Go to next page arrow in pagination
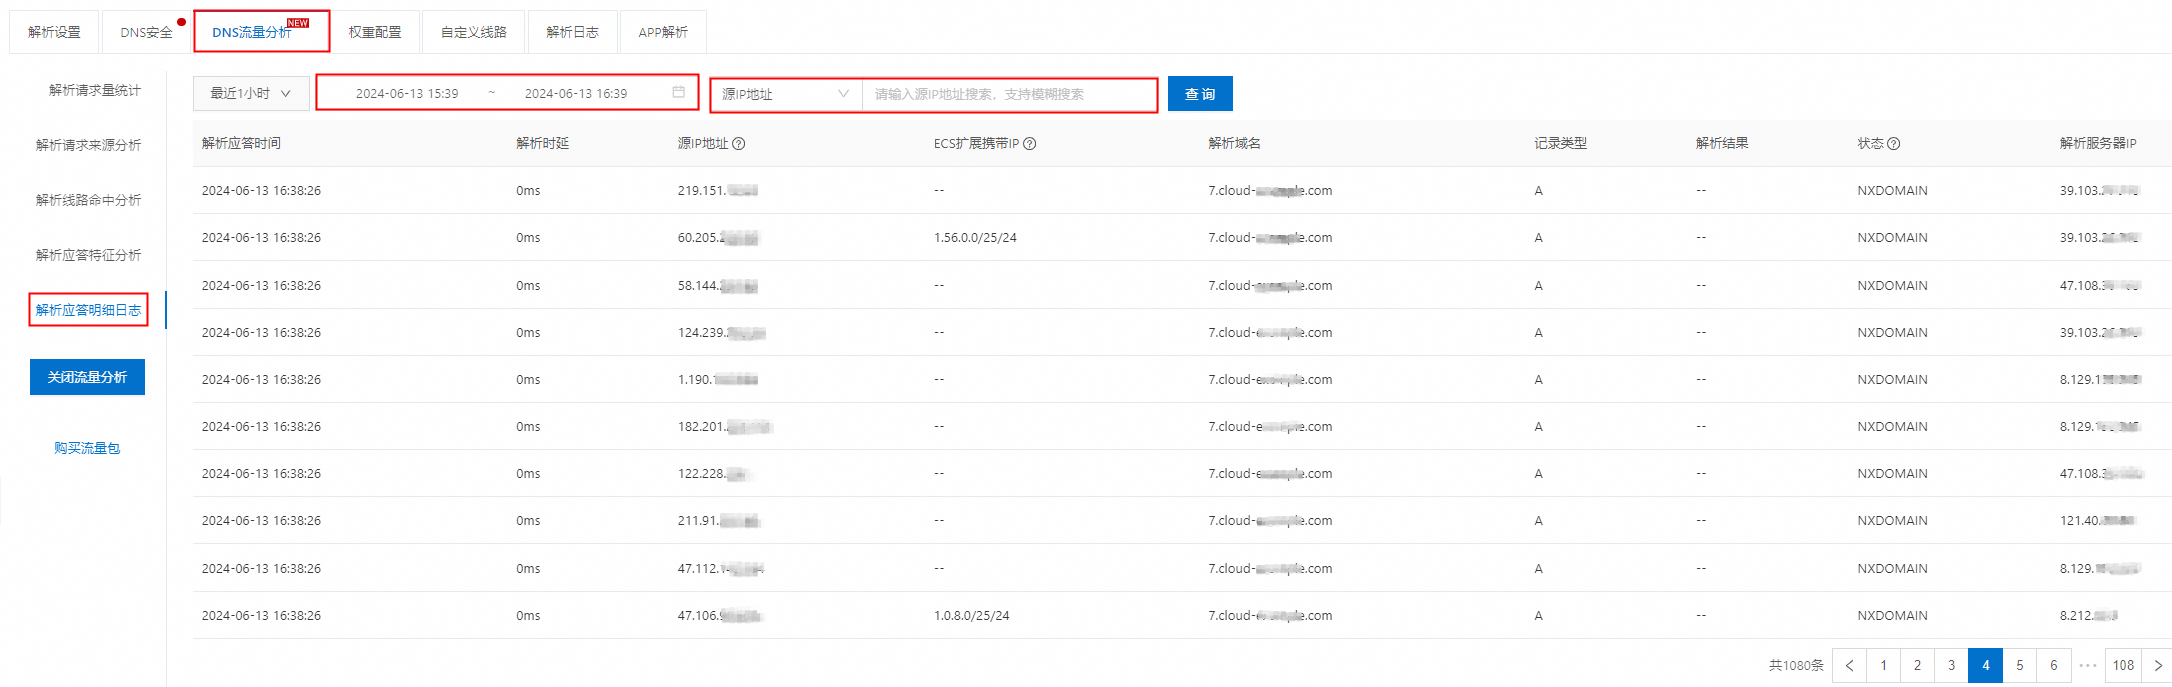This screenshot has width=2172, height=687. [2158, 665]
